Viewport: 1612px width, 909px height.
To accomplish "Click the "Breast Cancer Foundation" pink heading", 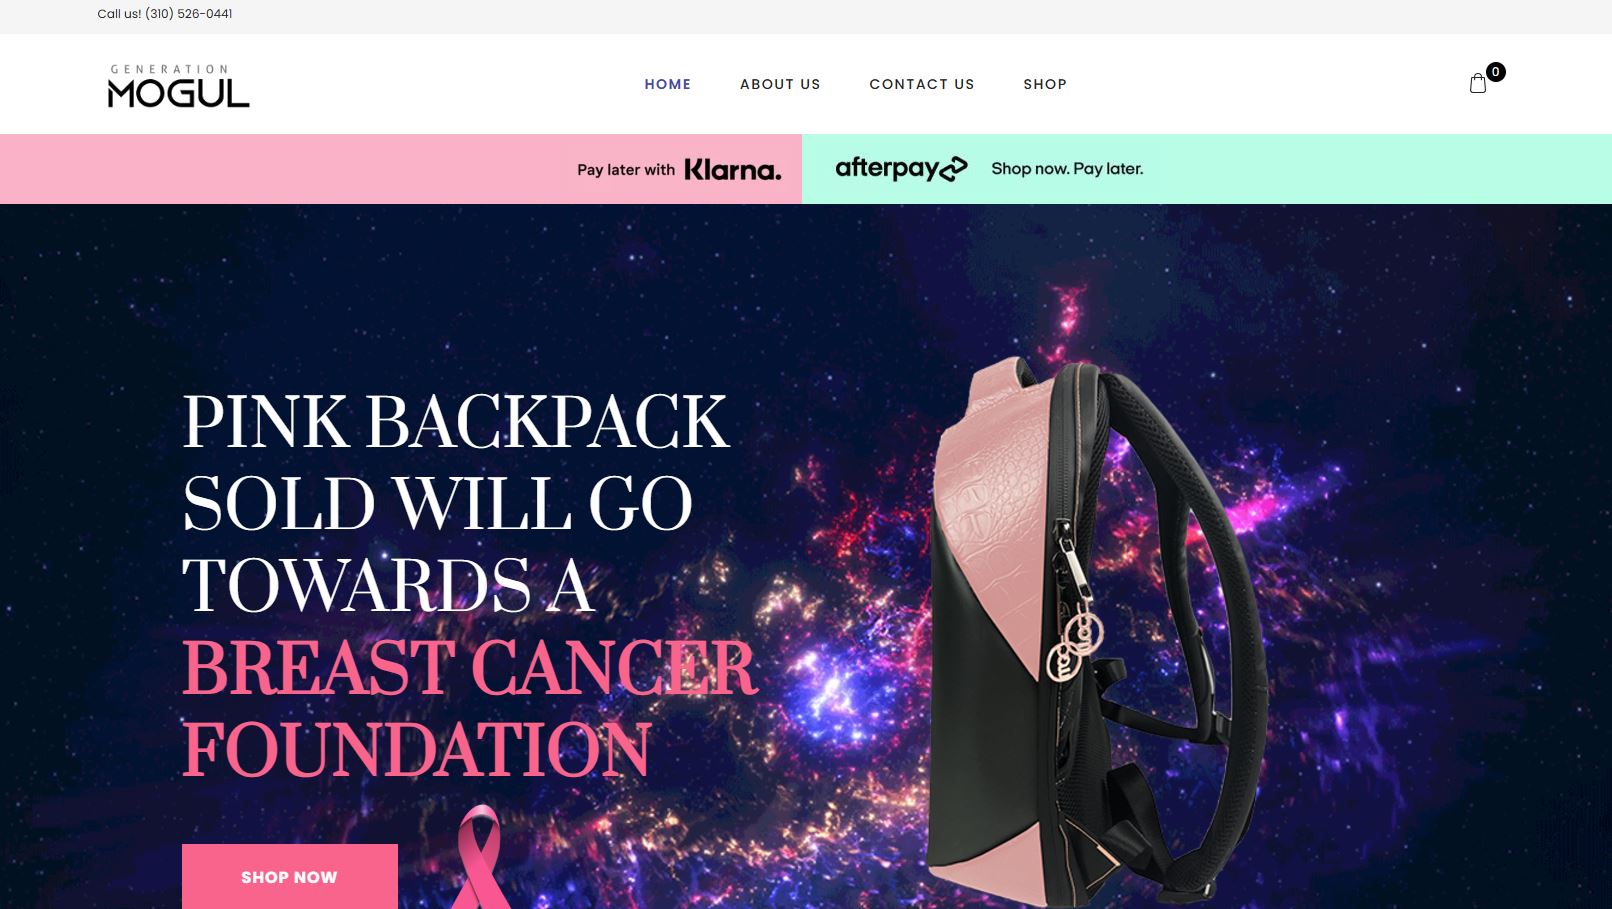I will click(x=470, y=708).
